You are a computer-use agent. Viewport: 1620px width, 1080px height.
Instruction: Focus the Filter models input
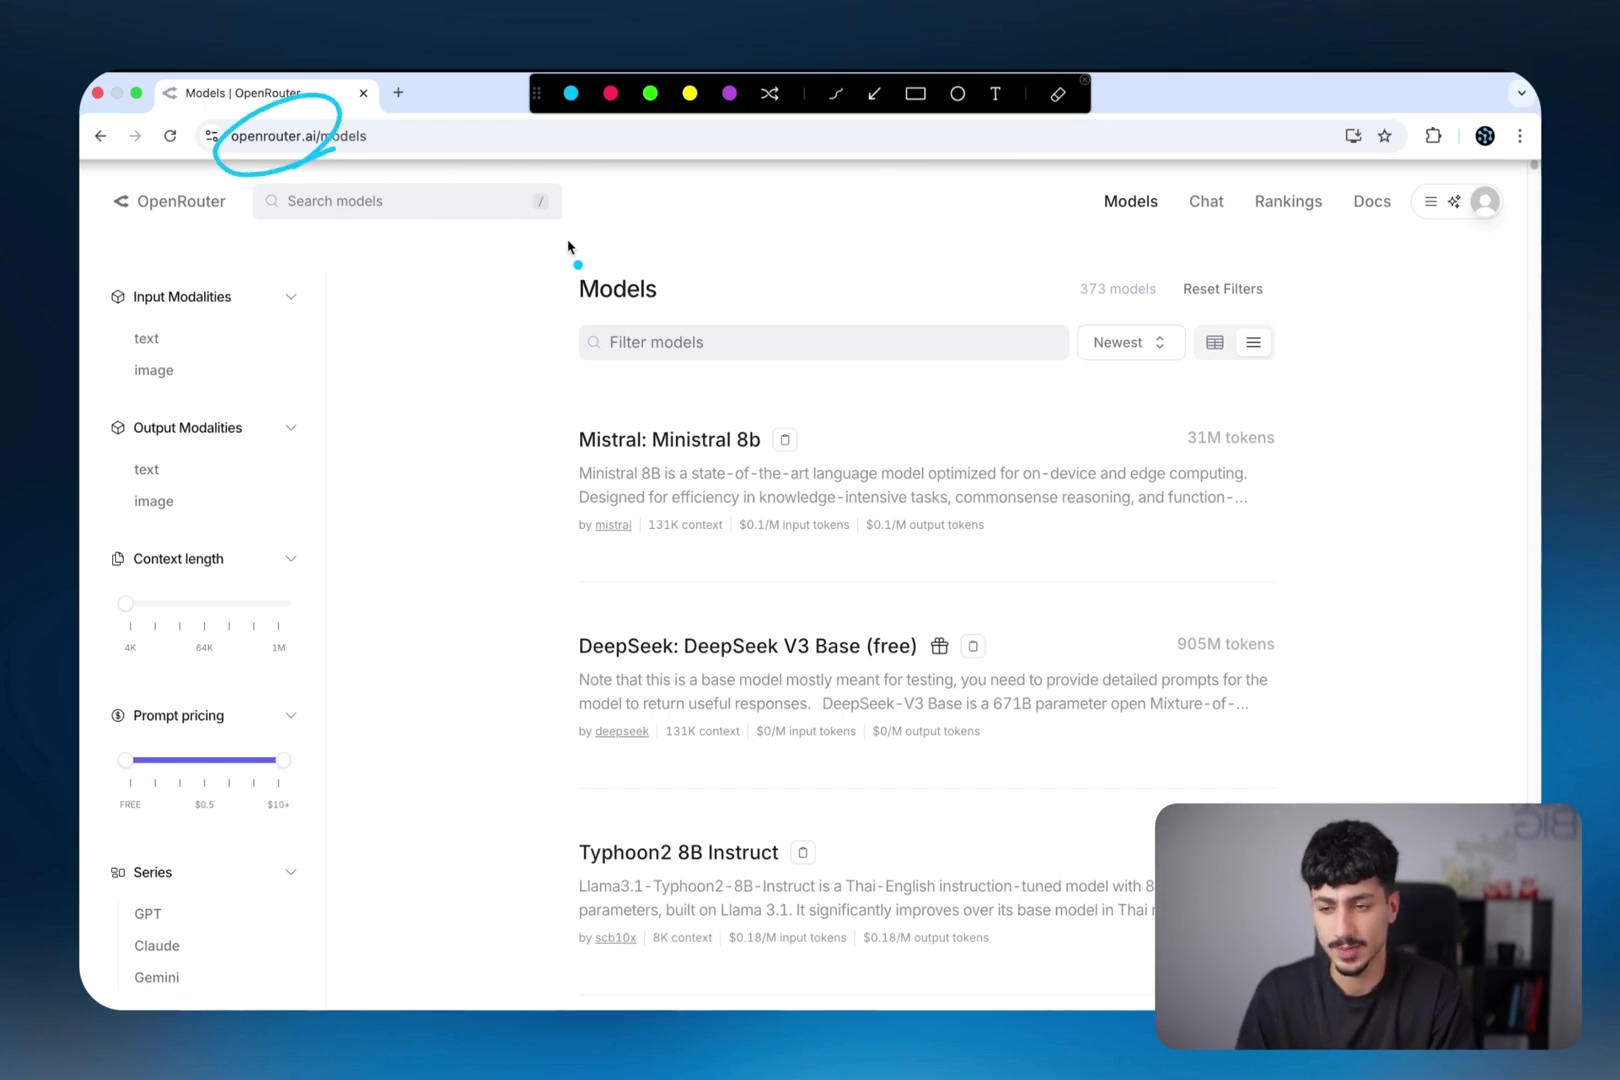824,342
